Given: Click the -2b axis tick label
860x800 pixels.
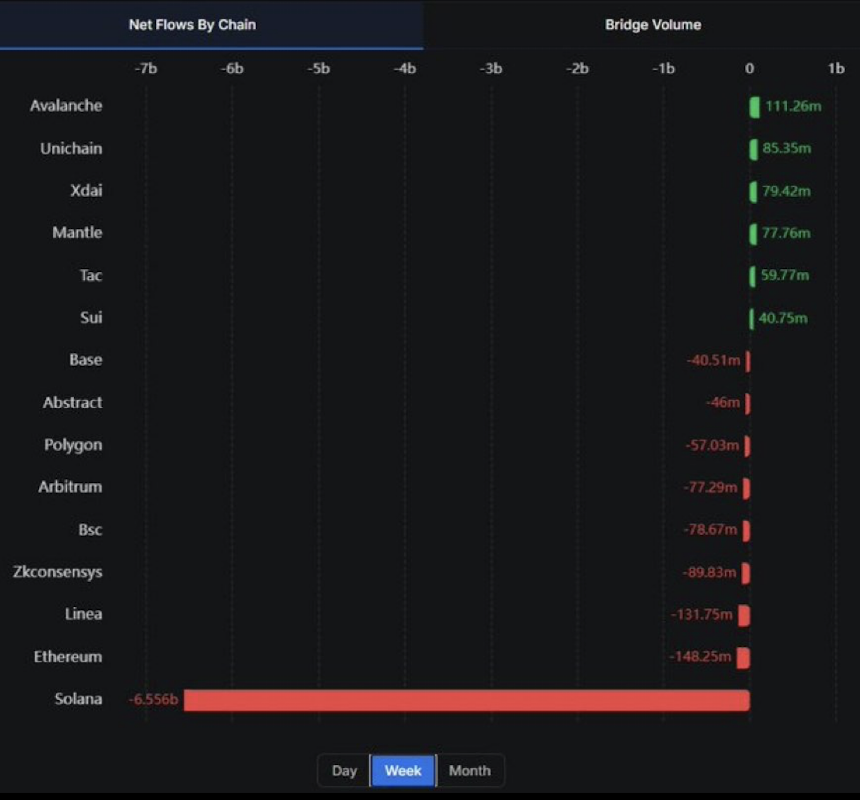Looking at the screenshot, I should 578,69.
